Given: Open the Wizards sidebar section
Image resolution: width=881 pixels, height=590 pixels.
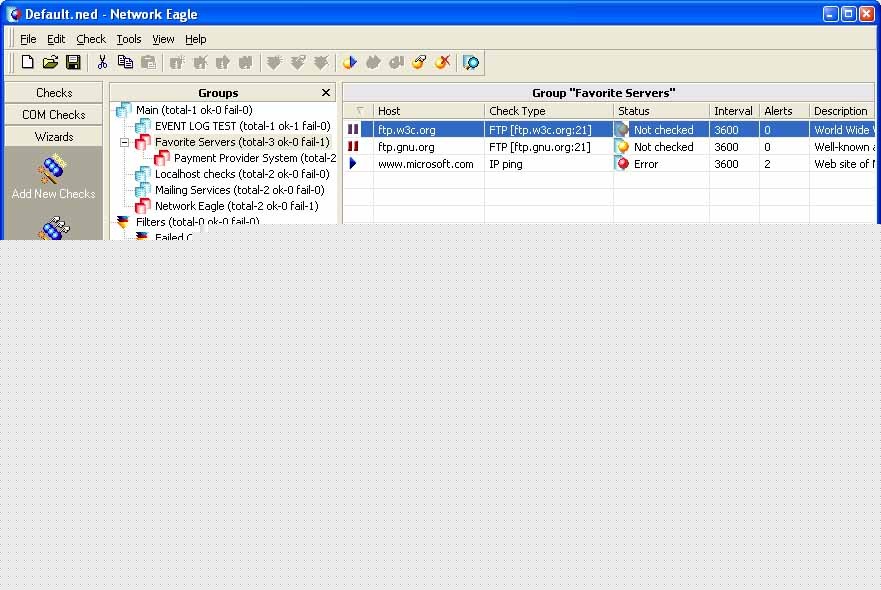Looking at the screenshot, I should tap(54, 137).
